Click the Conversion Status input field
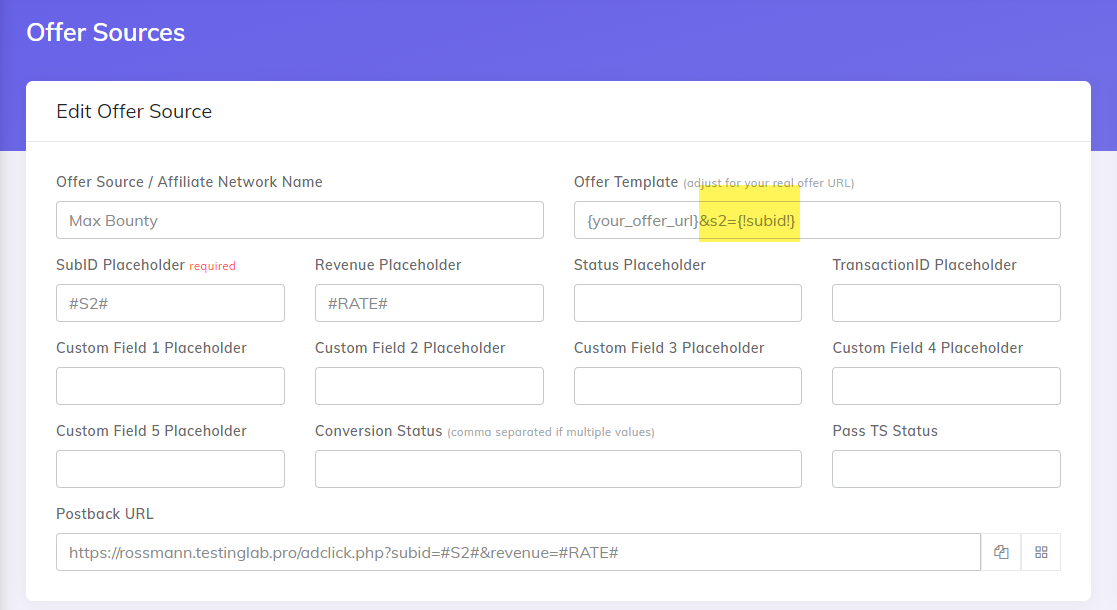Image resolution: width=1117 pixels, height=610 pixels. coord(558,468)
